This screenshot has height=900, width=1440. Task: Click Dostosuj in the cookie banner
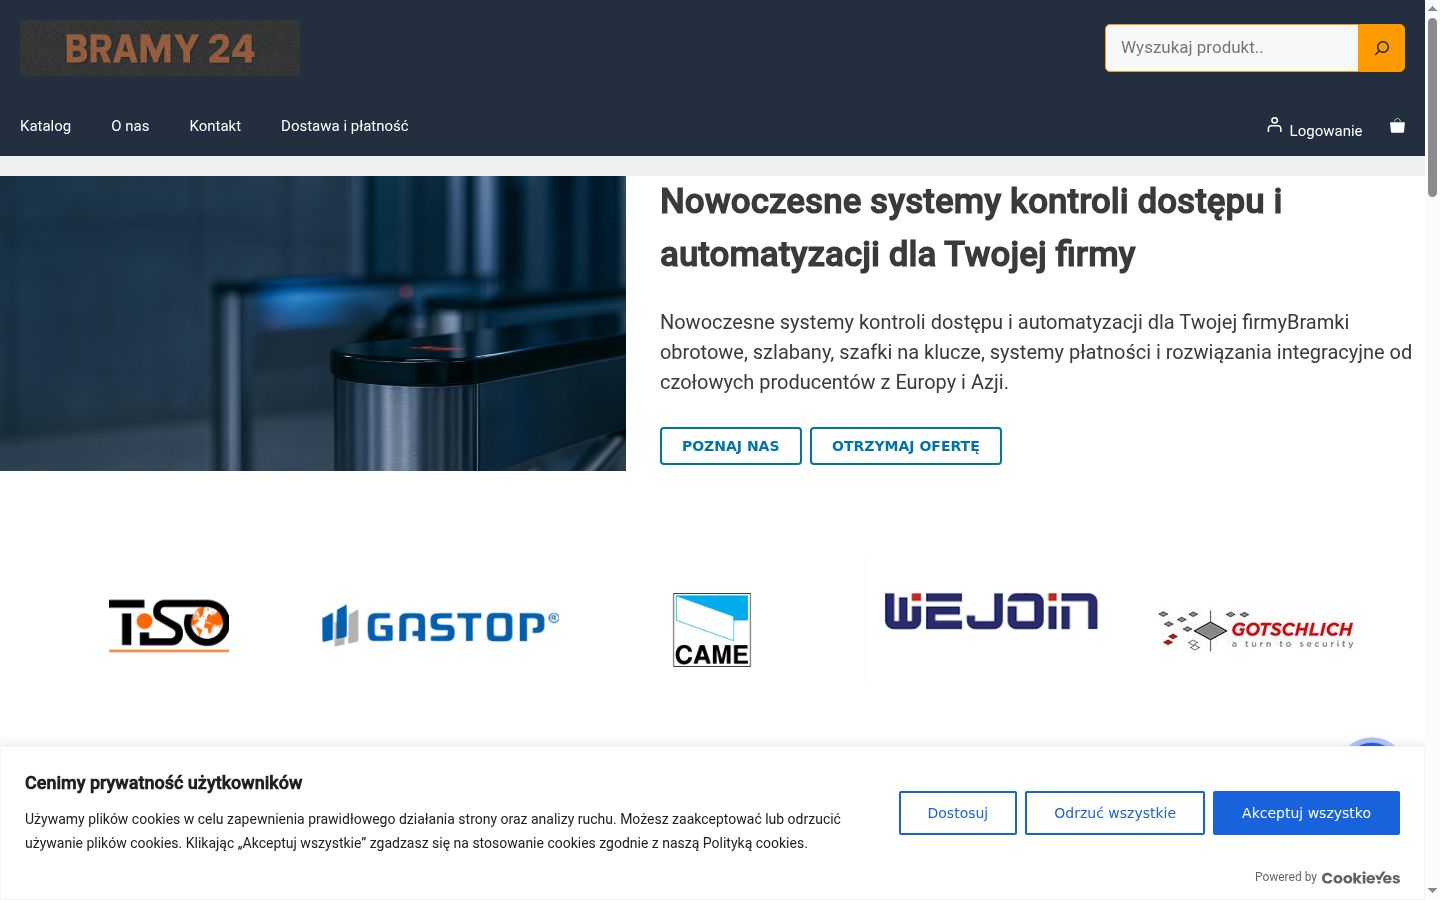(958, 813)
